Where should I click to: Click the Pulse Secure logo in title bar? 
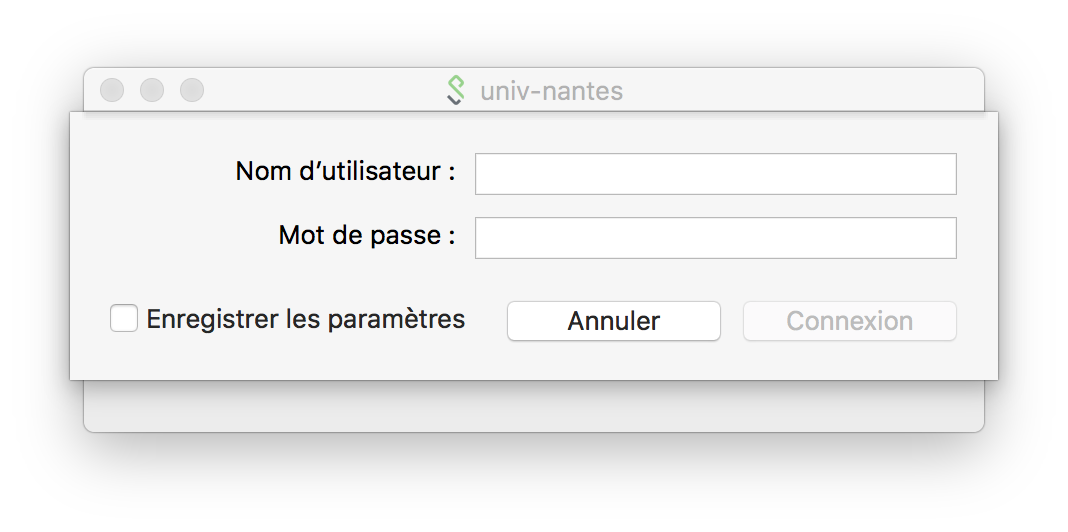pyautogui.click(x=455, y=91)
